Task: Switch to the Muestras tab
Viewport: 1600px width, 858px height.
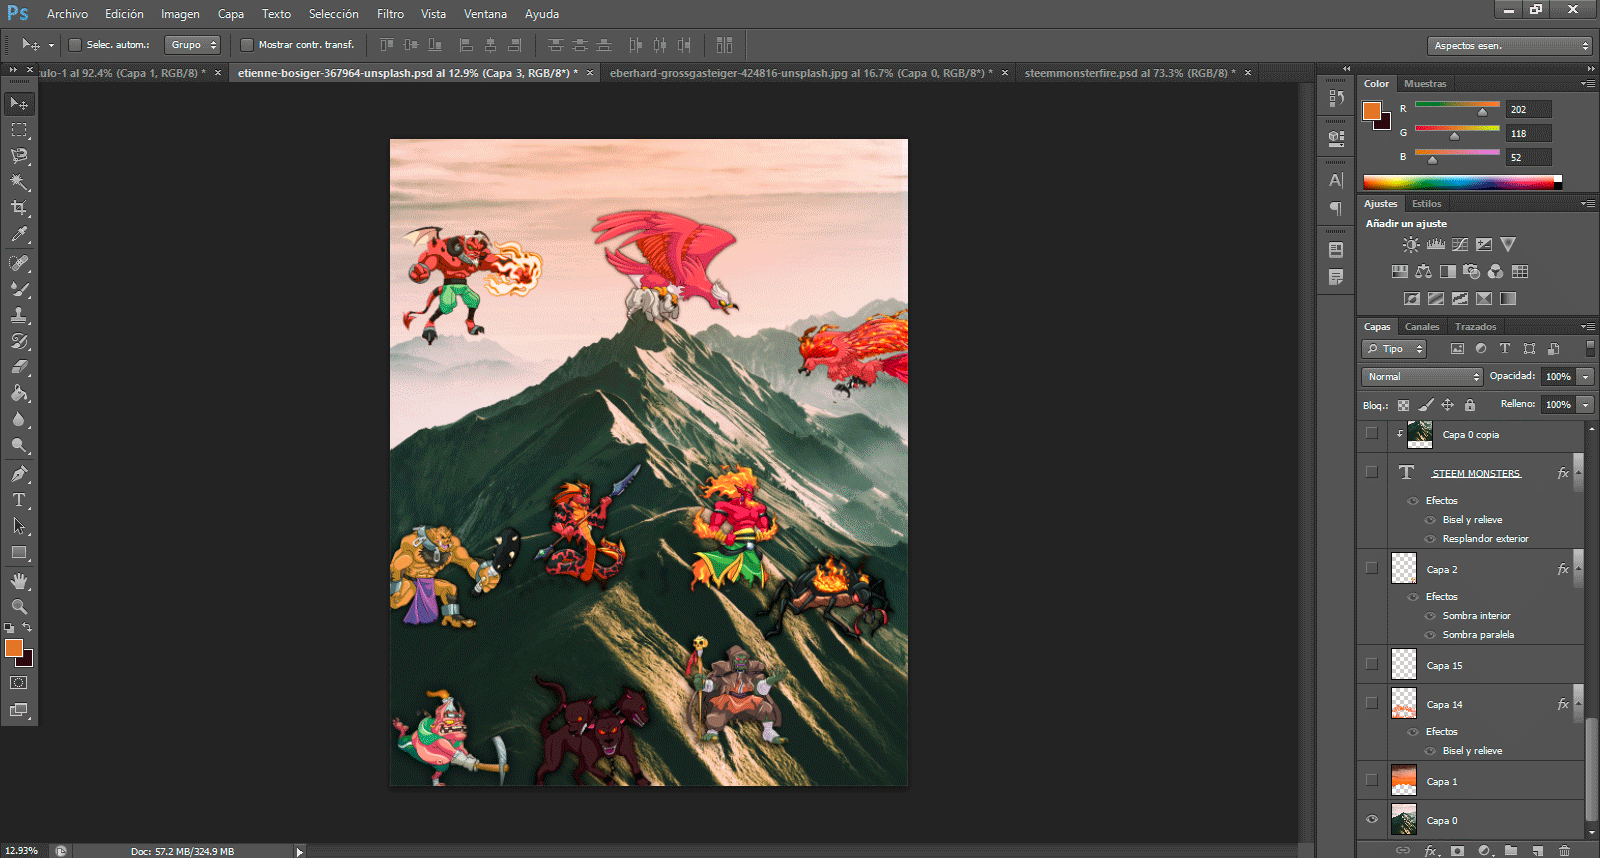Action: 1425,84
